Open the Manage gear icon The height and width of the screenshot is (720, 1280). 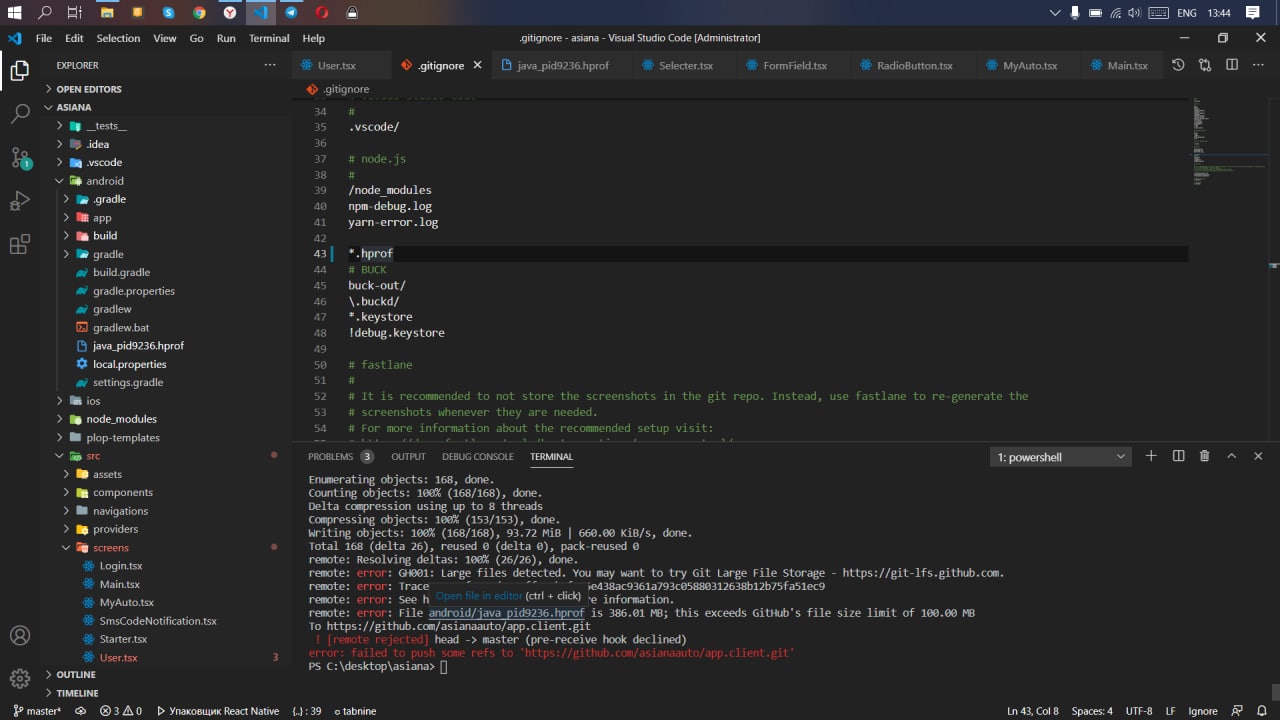(x=20, y=679)
